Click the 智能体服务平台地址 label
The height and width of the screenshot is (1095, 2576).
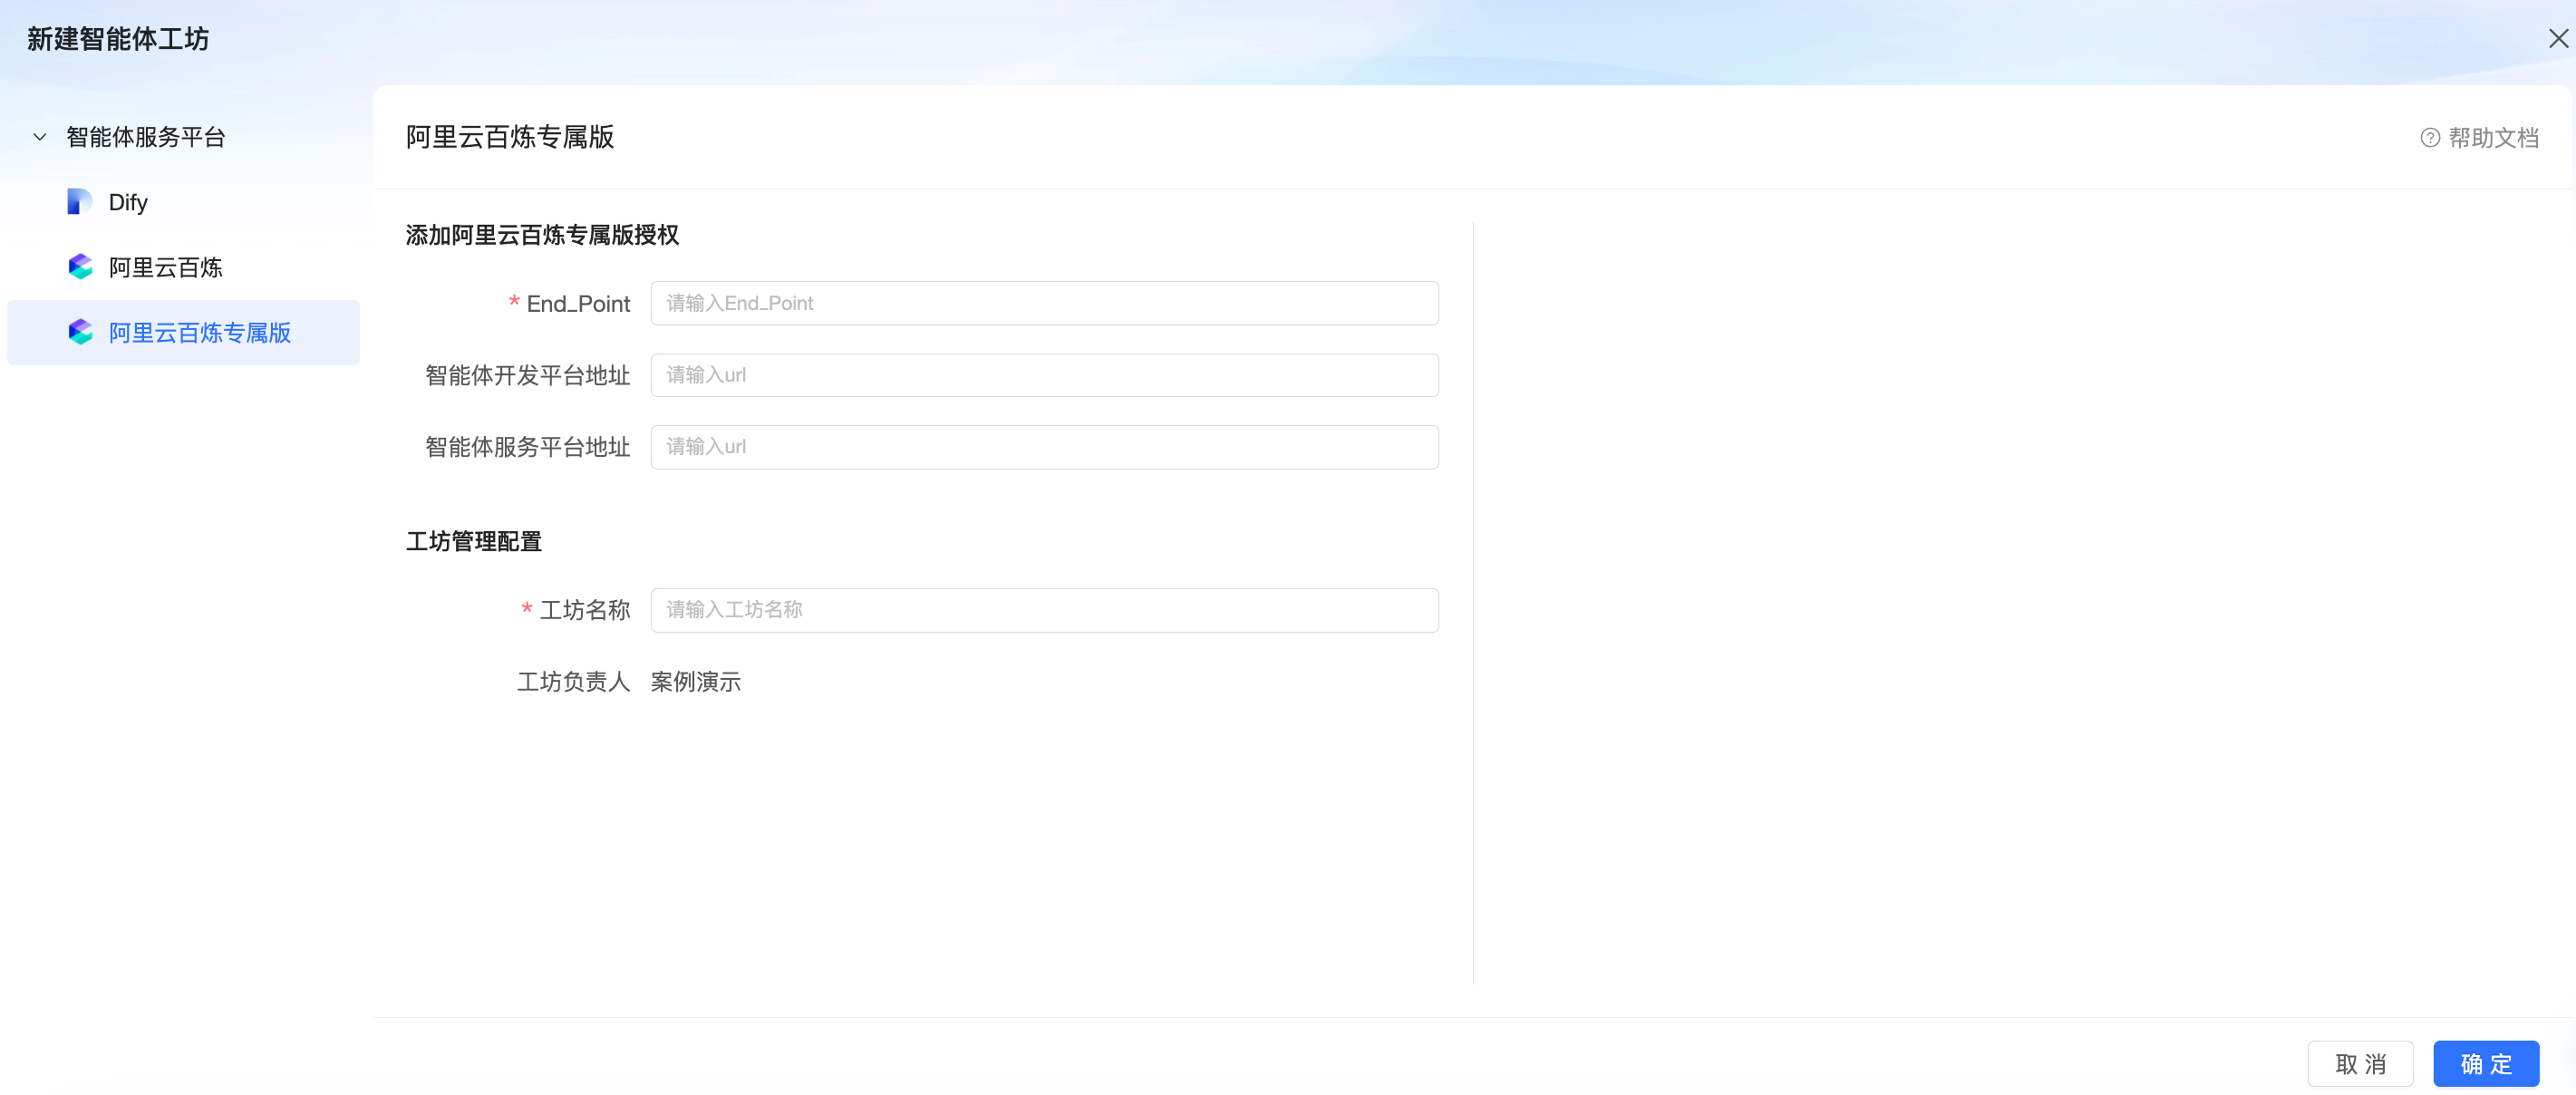528,447
